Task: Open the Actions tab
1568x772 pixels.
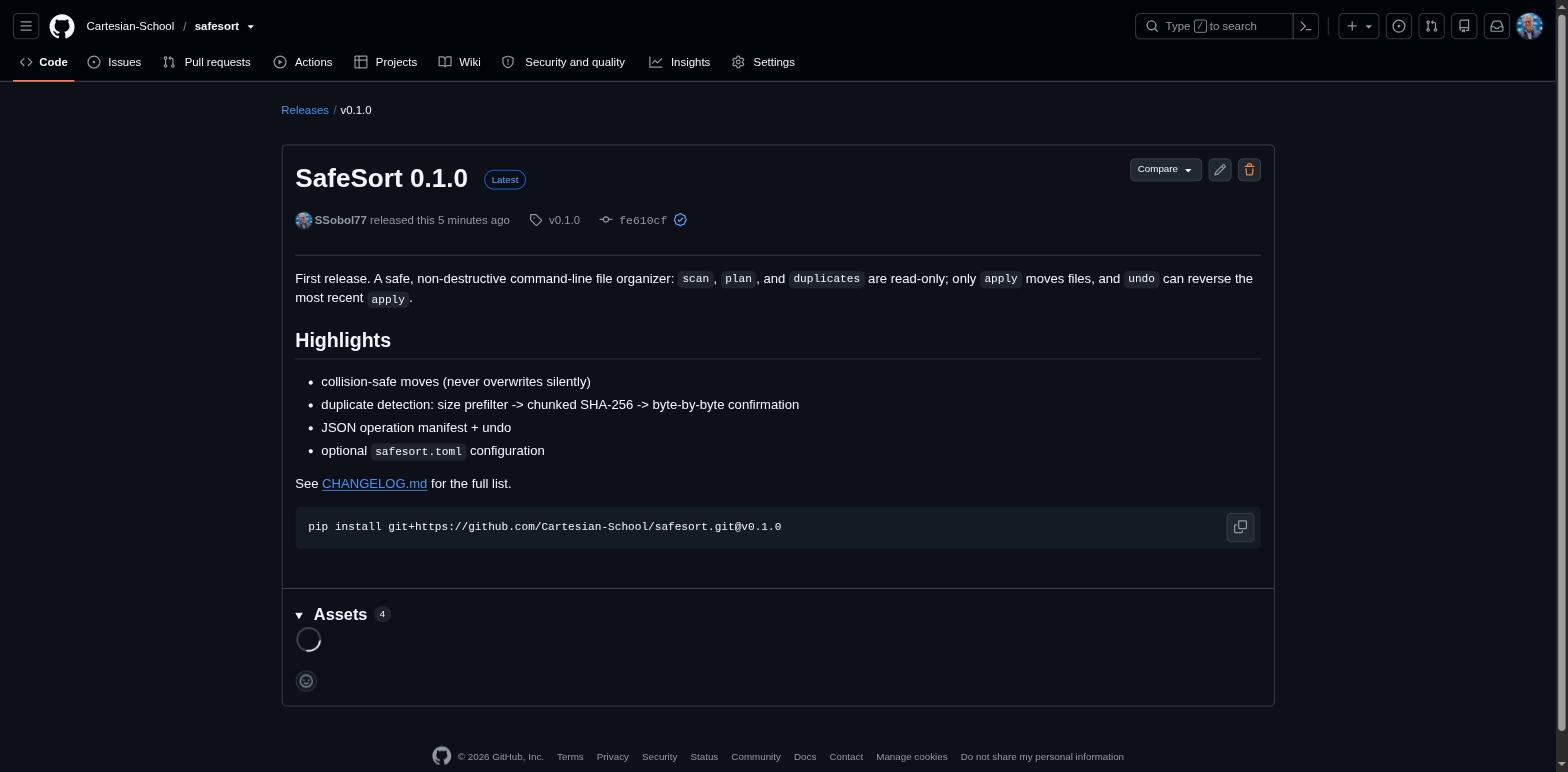Action: point(303,62)
